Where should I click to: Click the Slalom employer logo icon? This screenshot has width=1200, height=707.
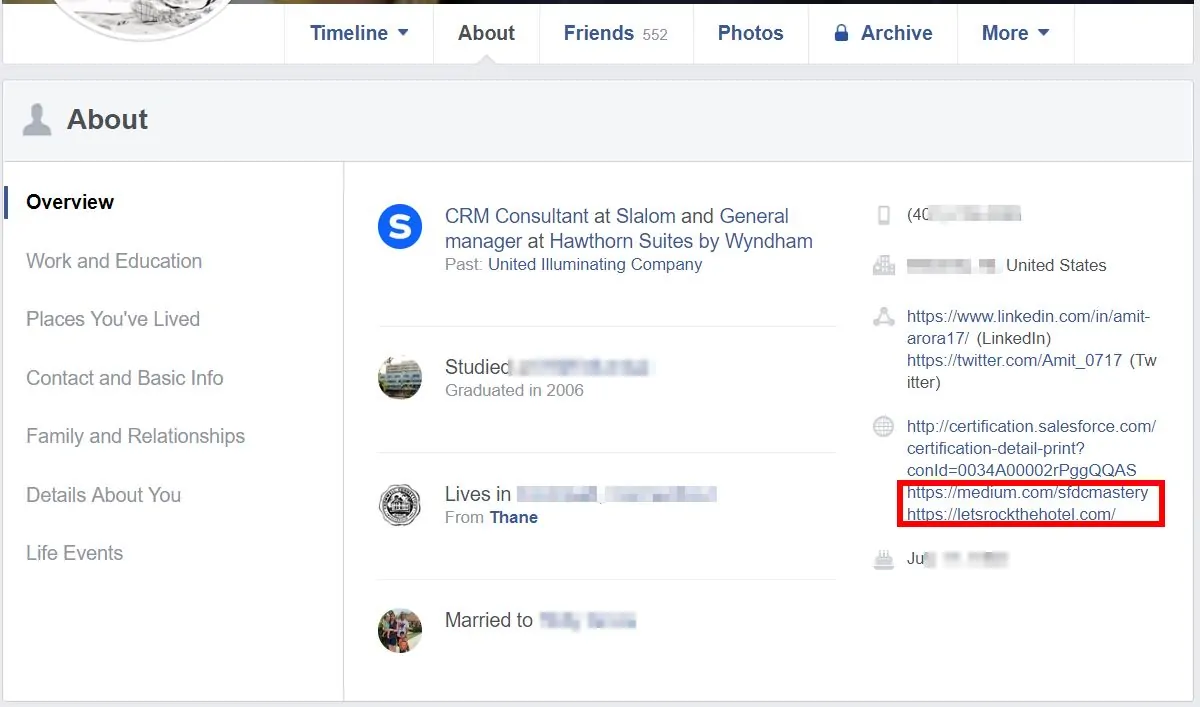pyautogui.click(x=400, y=227)
